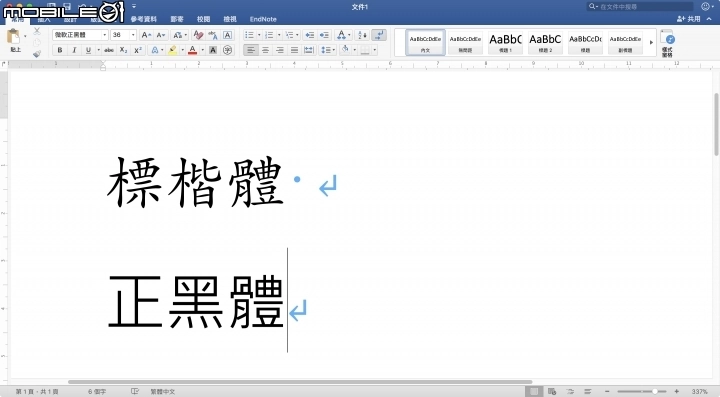Viewport: 720px width, 397px height.
Task: Select Justify paragraph alignment
Action: coord(294,50)
